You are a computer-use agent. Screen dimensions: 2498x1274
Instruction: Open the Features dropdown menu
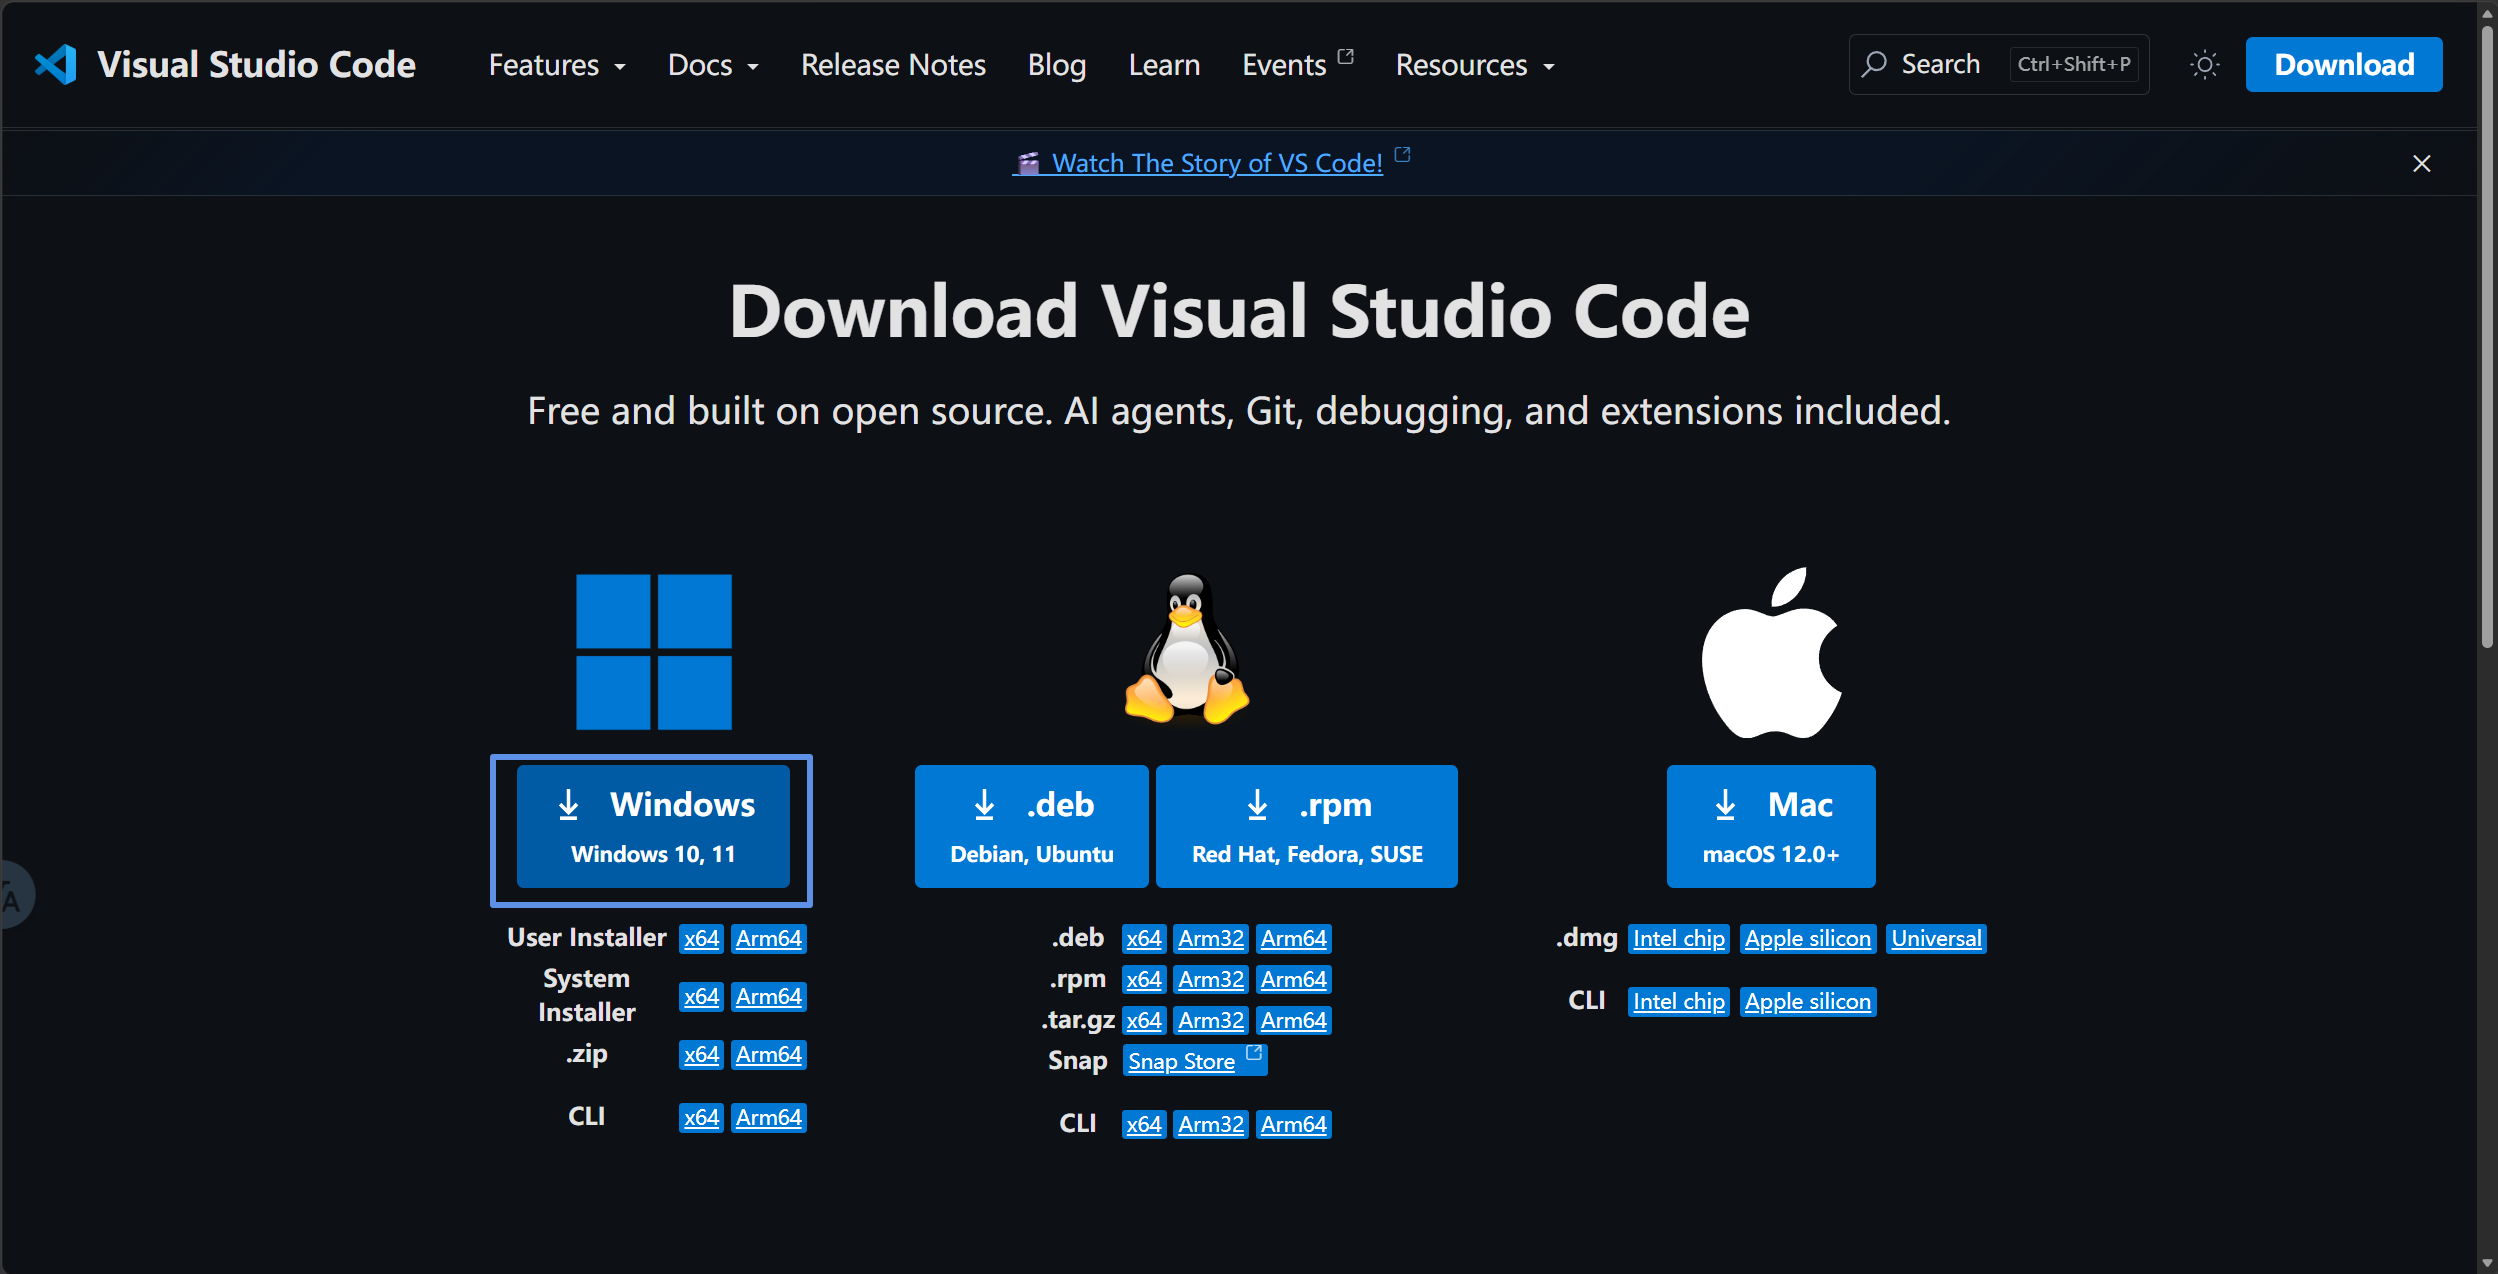click(x=557, y=65)
